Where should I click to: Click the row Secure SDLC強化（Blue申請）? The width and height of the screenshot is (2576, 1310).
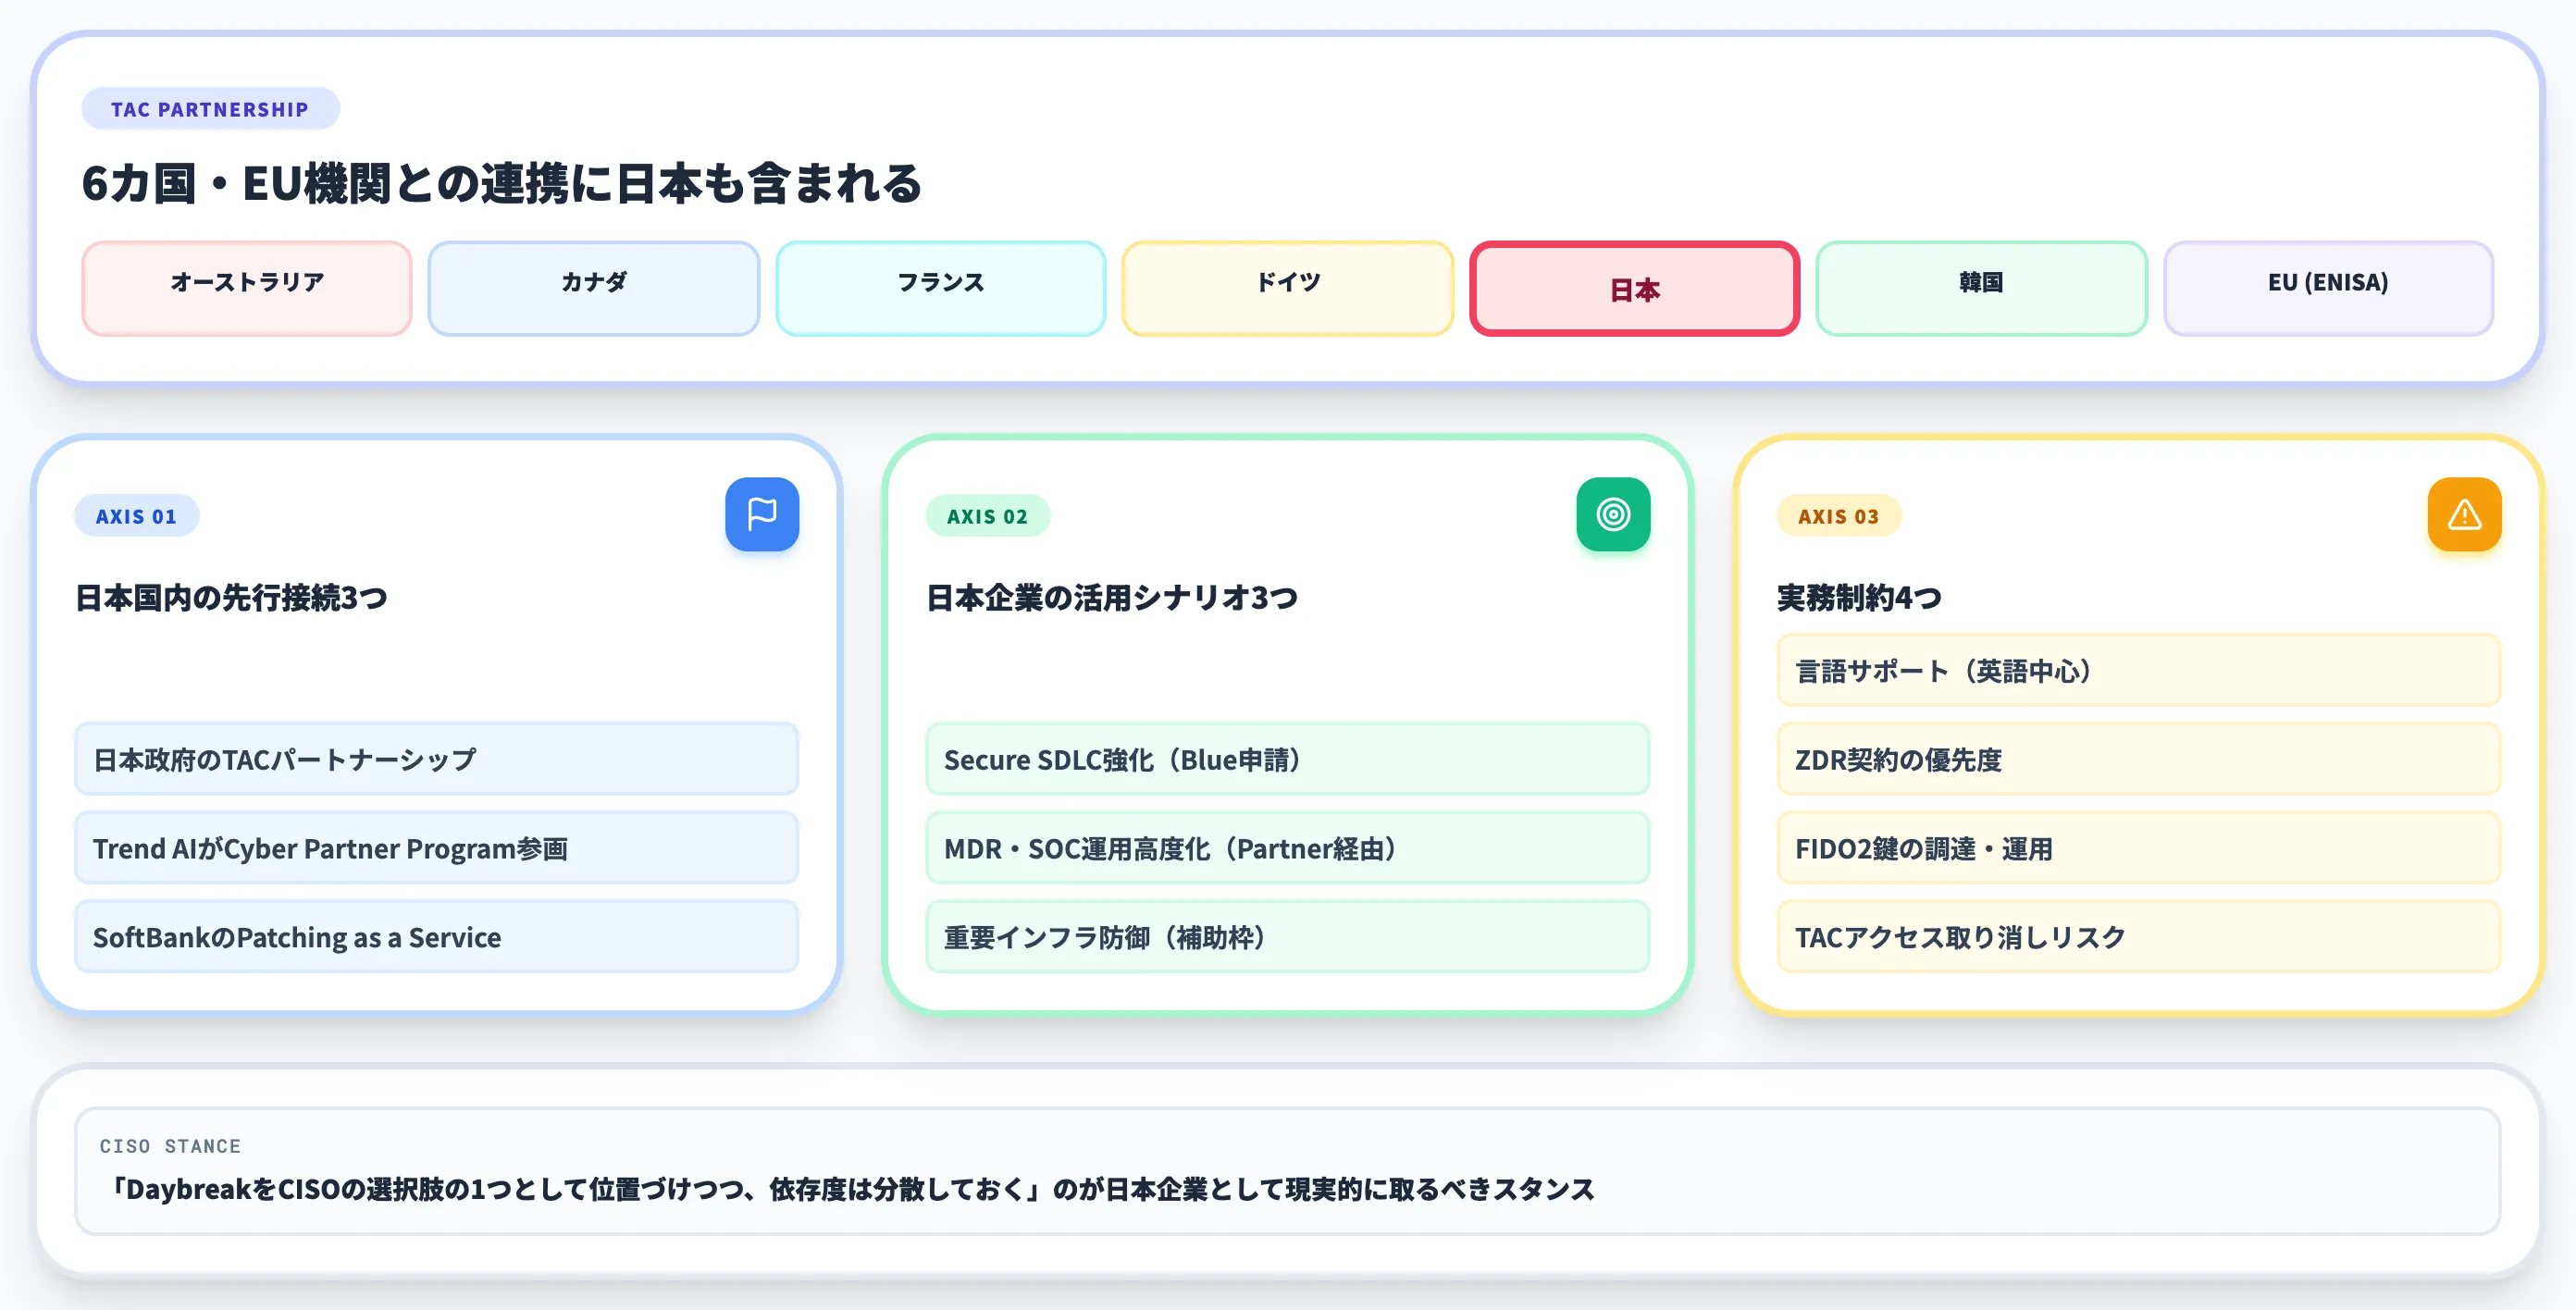click(1288, 759)
